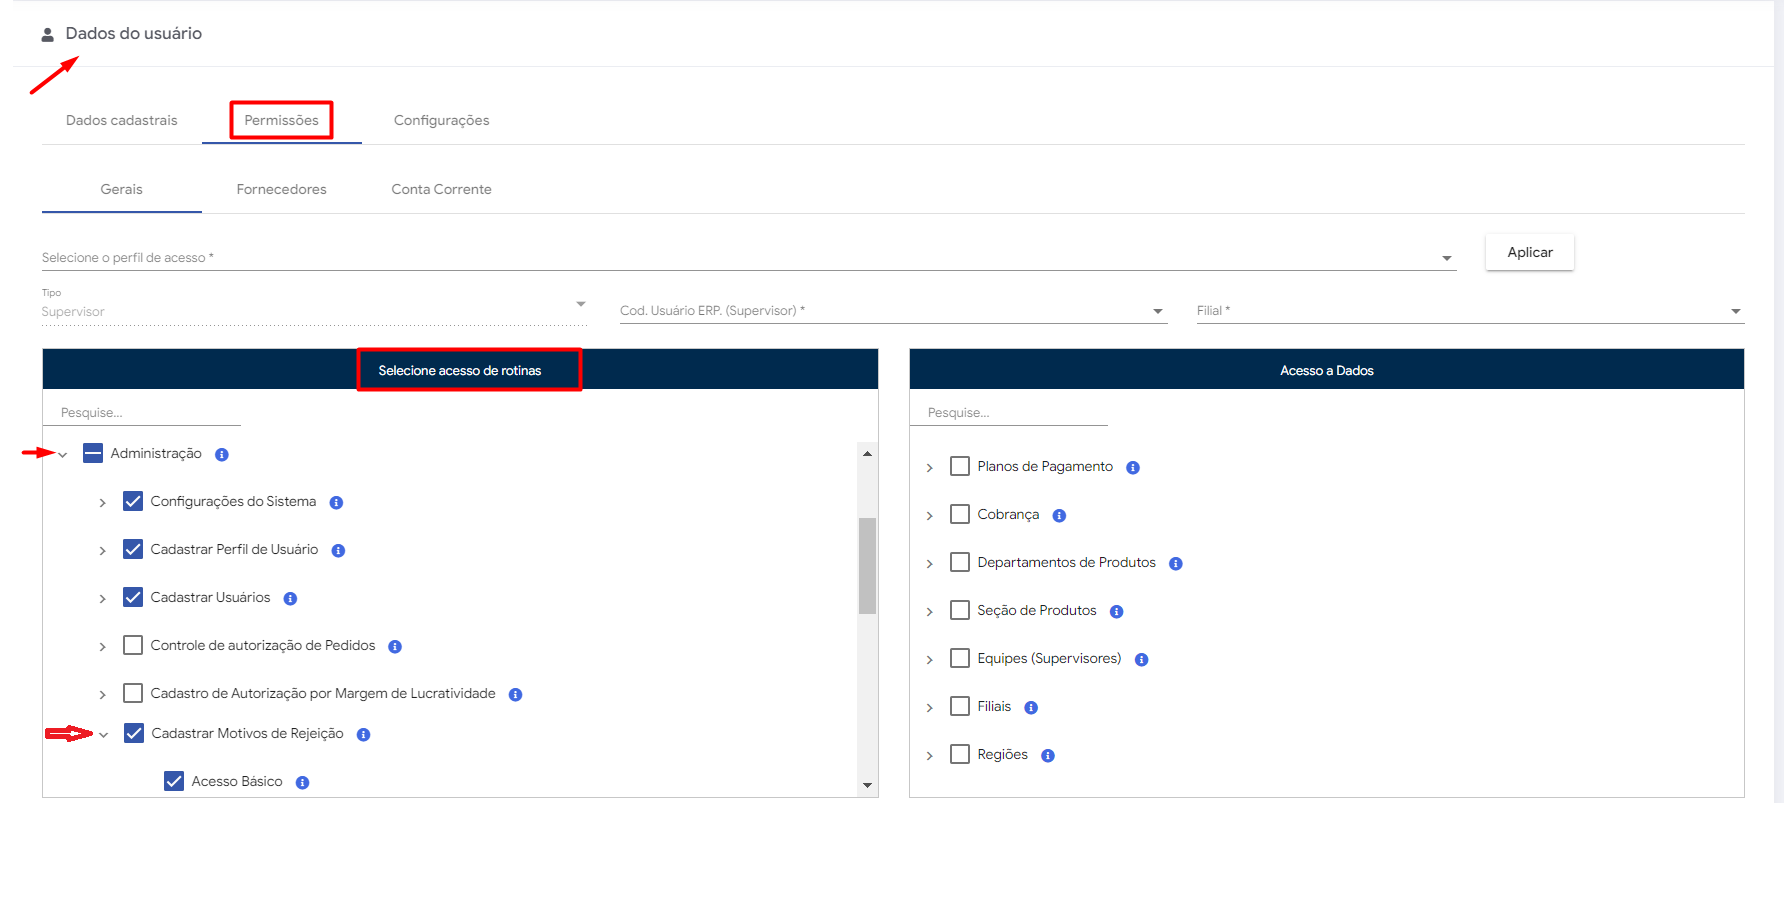The image size is (1785, 900).
Task: Click the Aplicar button
Action: click(x=1529, y=253)
